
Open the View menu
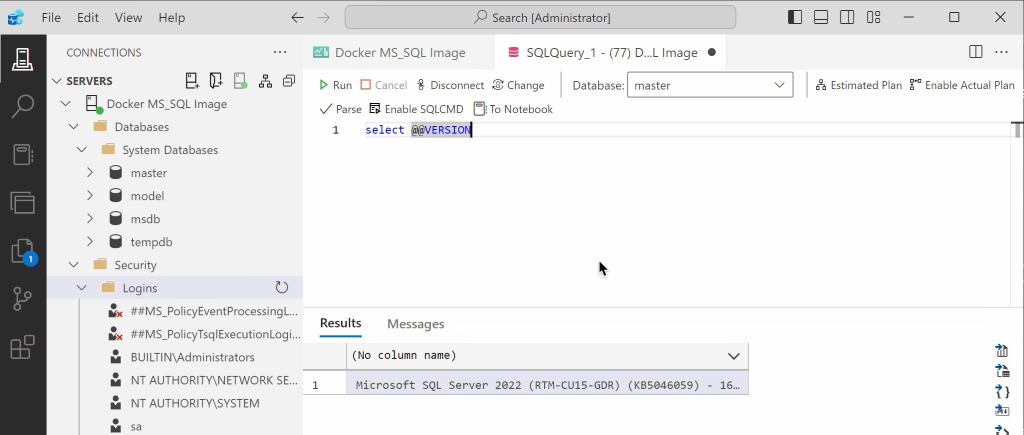coord(129,18)
